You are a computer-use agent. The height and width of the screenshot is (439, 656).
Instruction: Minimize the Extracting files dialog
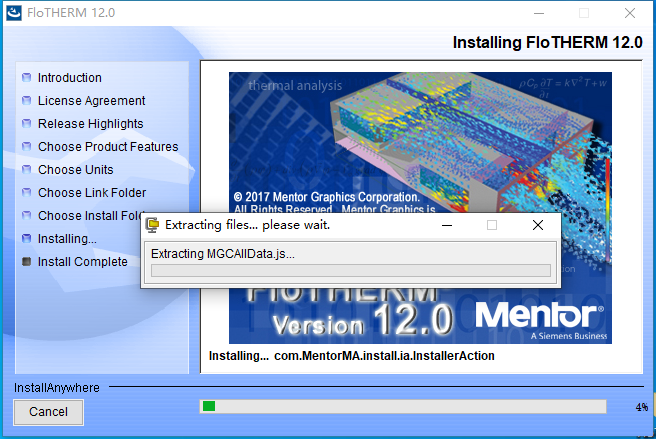point(447,225)
